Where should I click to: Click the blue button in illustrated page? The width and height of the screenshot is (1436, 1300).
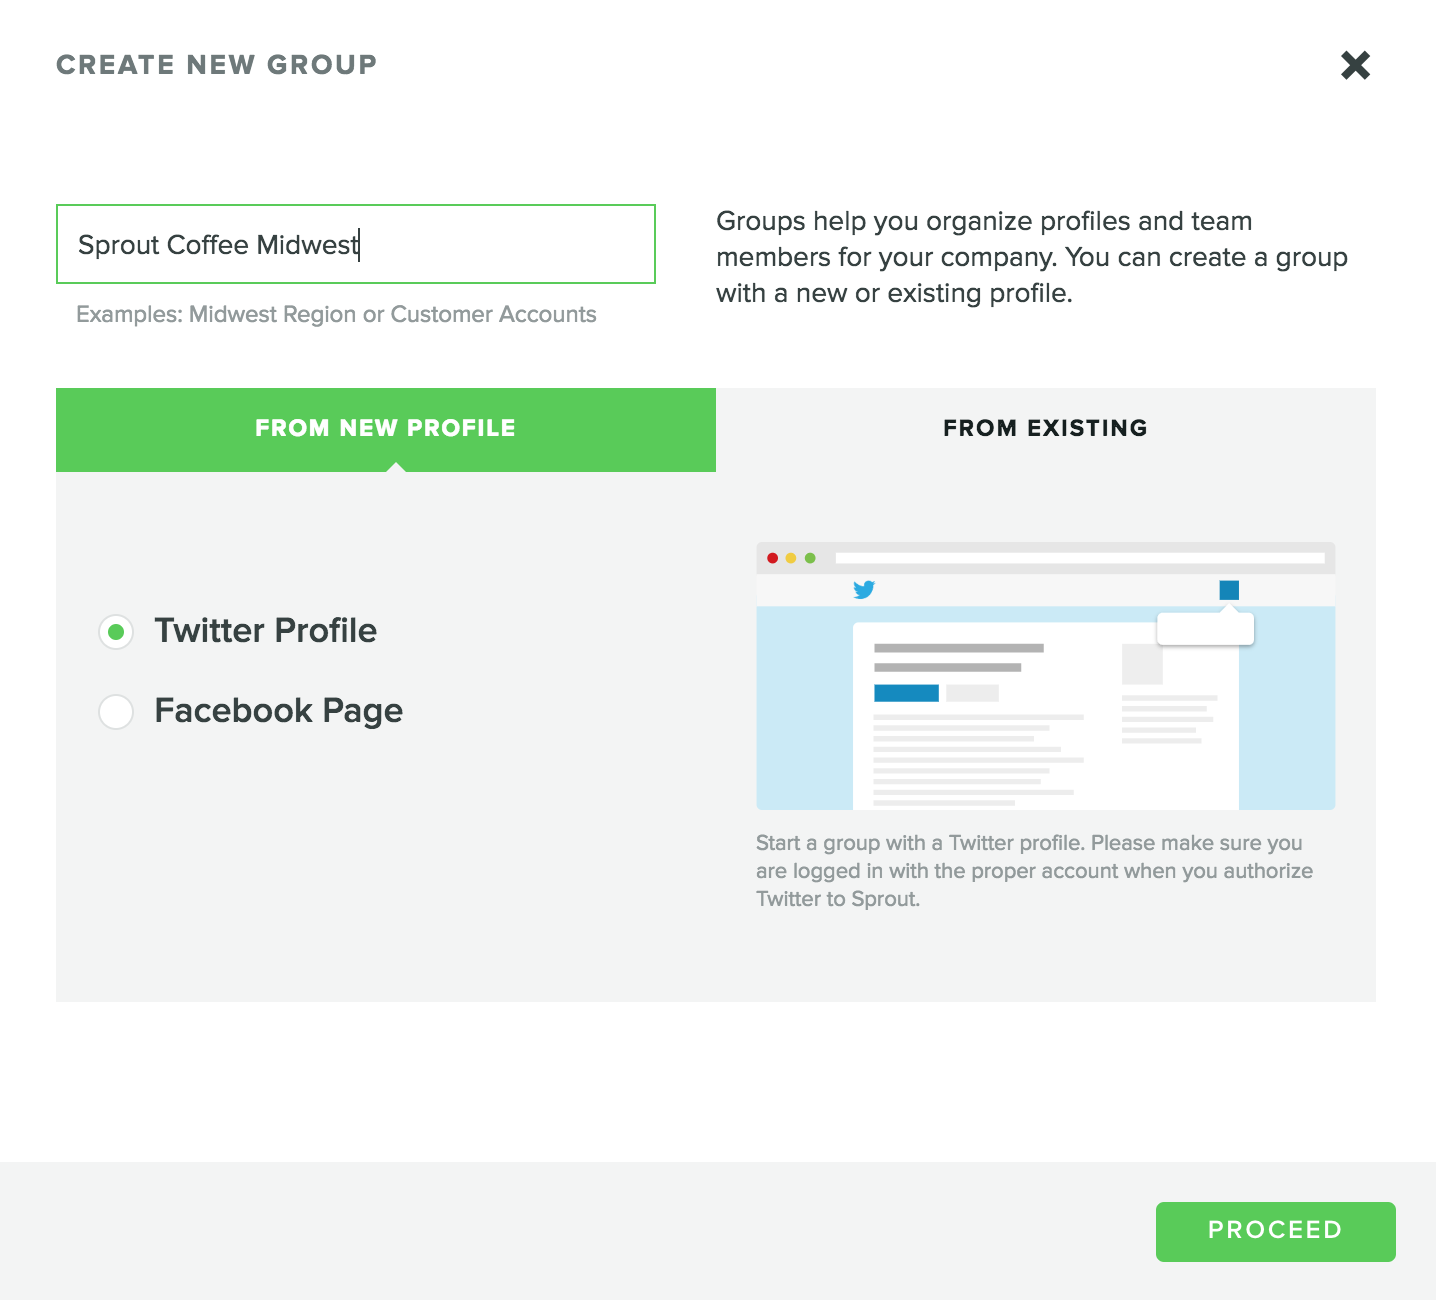point(906,693)
